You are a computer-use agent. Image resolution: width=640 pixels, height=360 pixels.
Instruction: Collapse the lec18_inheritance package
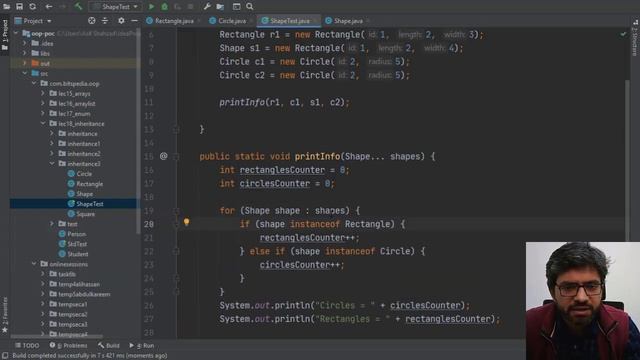tap(43, 123)
